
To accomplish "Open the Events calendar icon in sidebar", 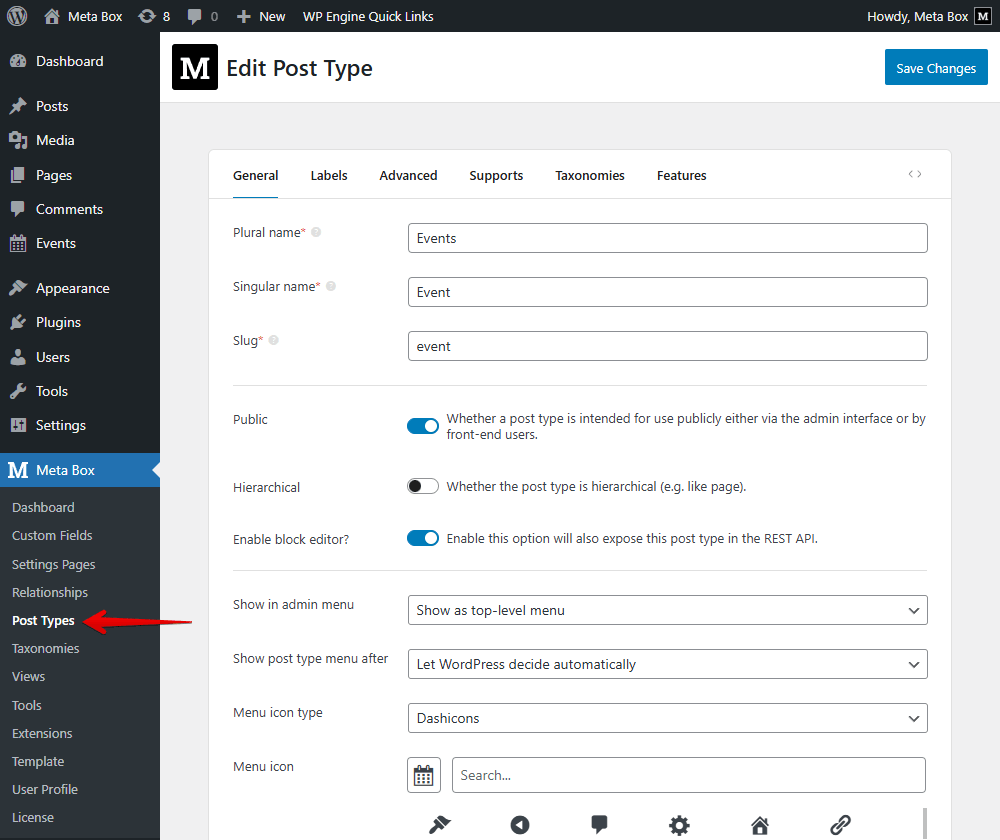I will point(18,243).
